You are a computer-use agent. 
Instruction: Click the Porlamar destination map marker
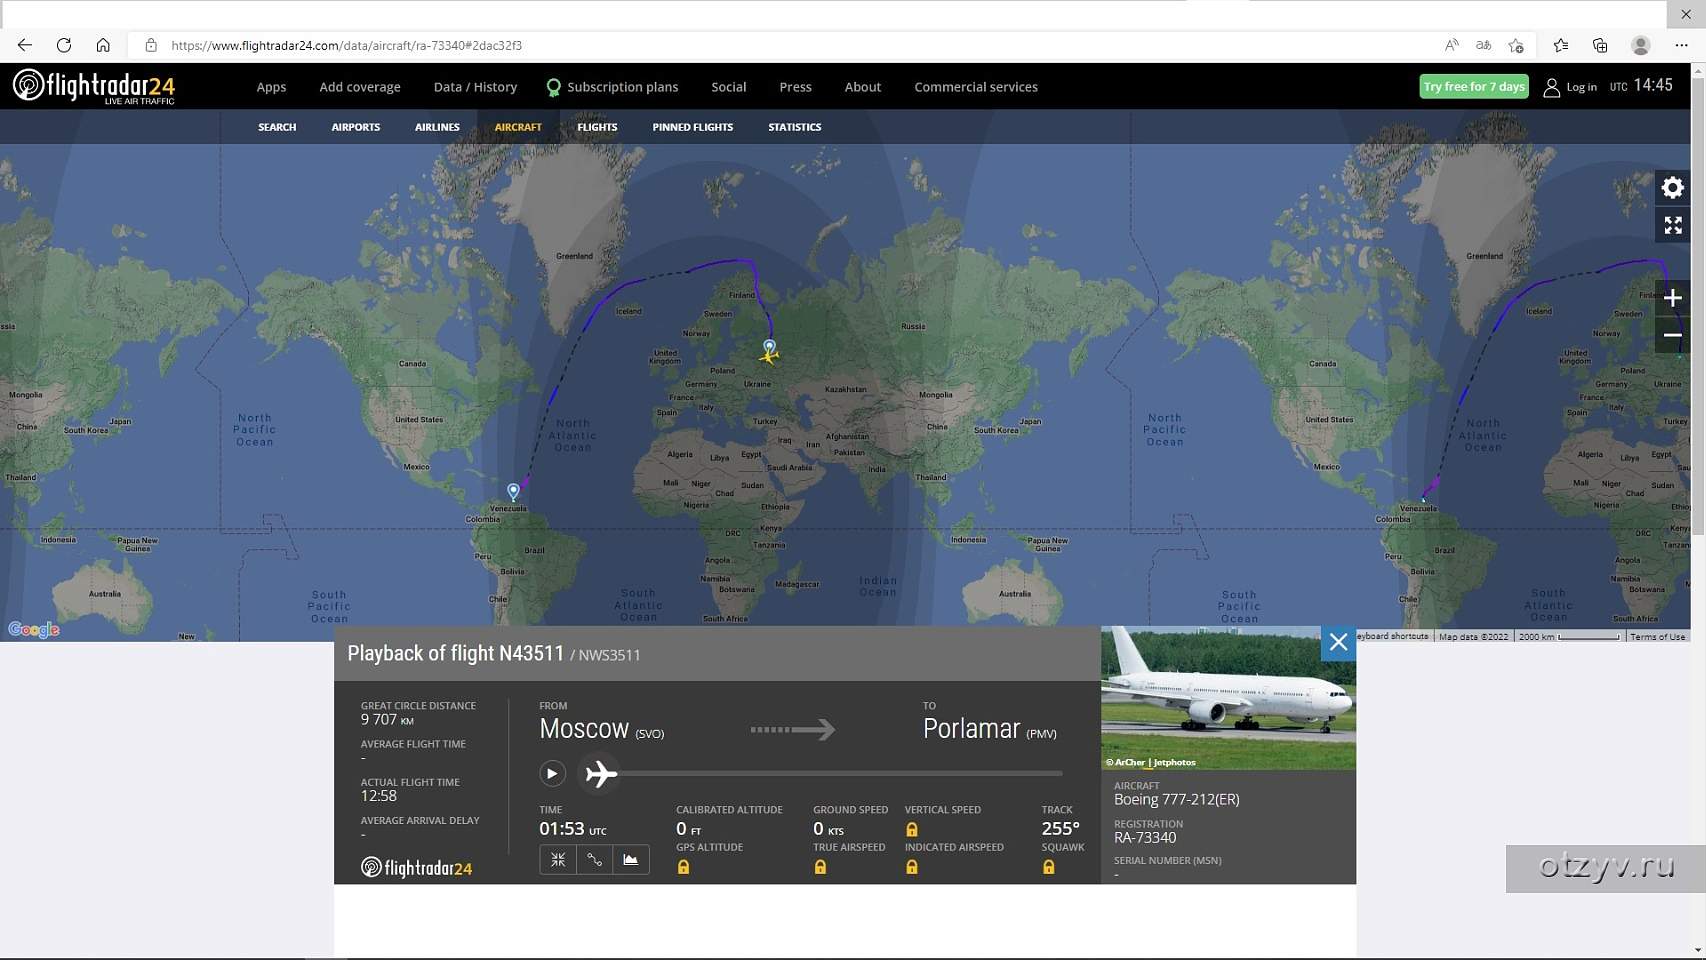click(513, 491)
